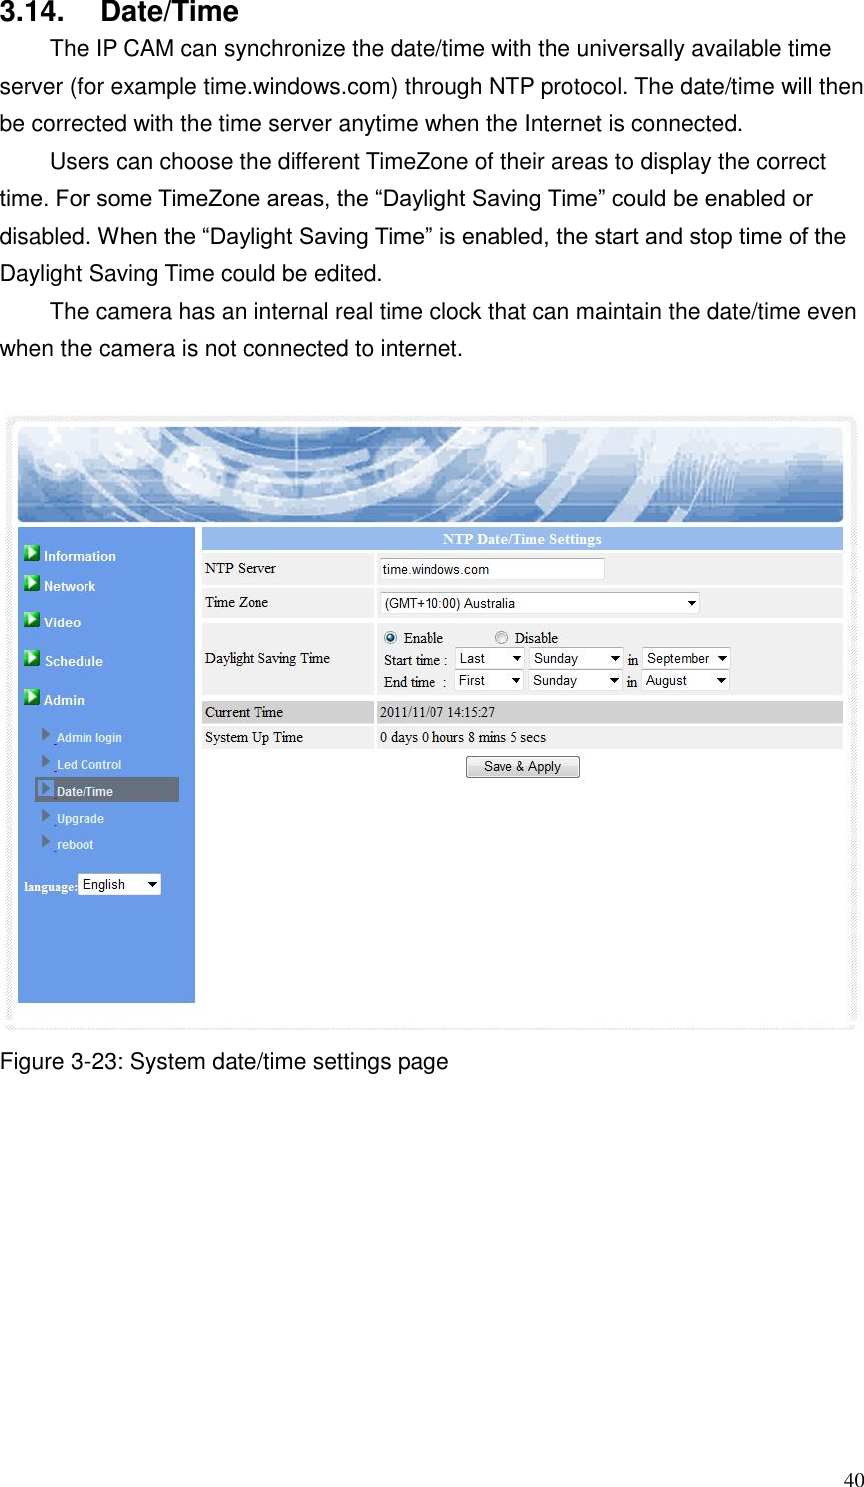
Task: Open the Information menu
Action: click(80, 556)
